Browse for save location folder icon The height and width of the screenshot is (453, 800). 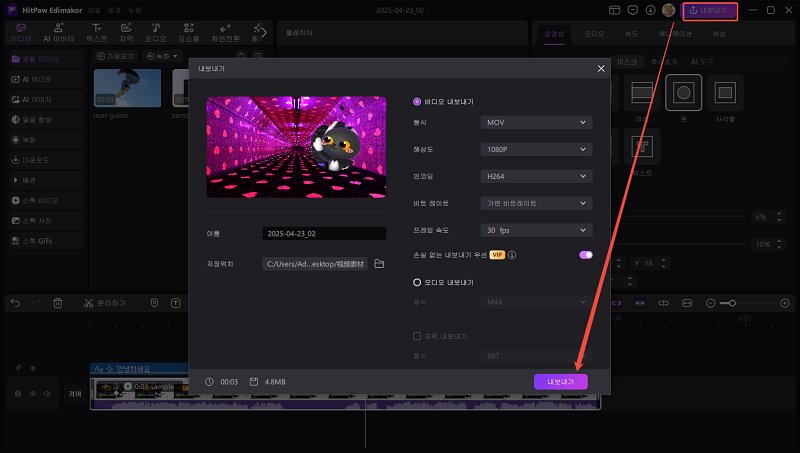(379, 264)
